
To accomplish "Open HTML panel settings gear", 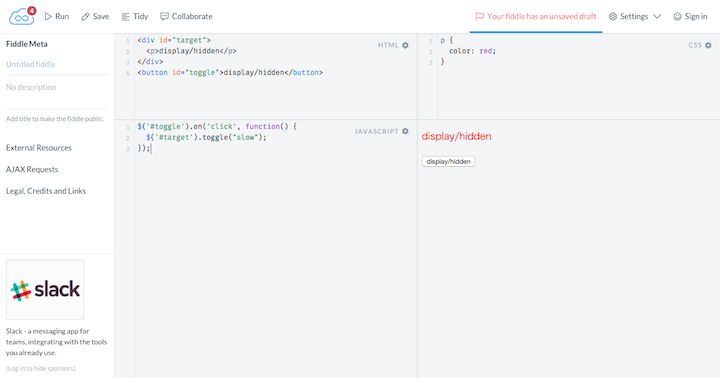I will pos(405,45).
